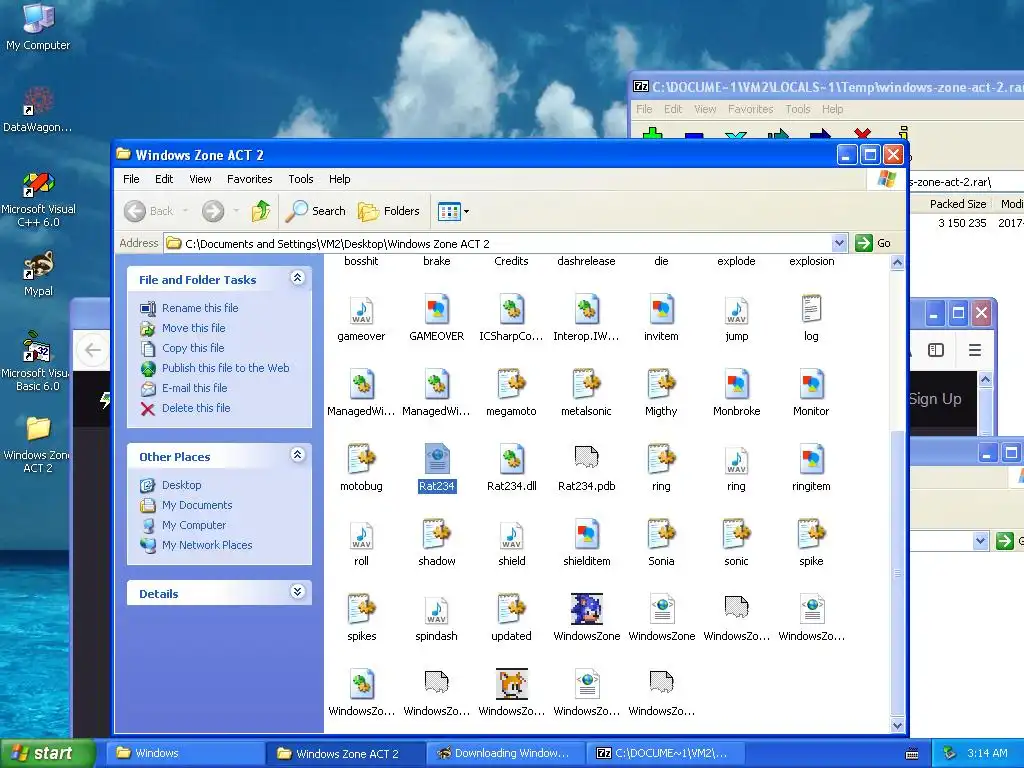Image resolution: width=1024 pixels, height=768 pixels.
Task: Select the jump WAV file
Action: click(x=736, y=310)
